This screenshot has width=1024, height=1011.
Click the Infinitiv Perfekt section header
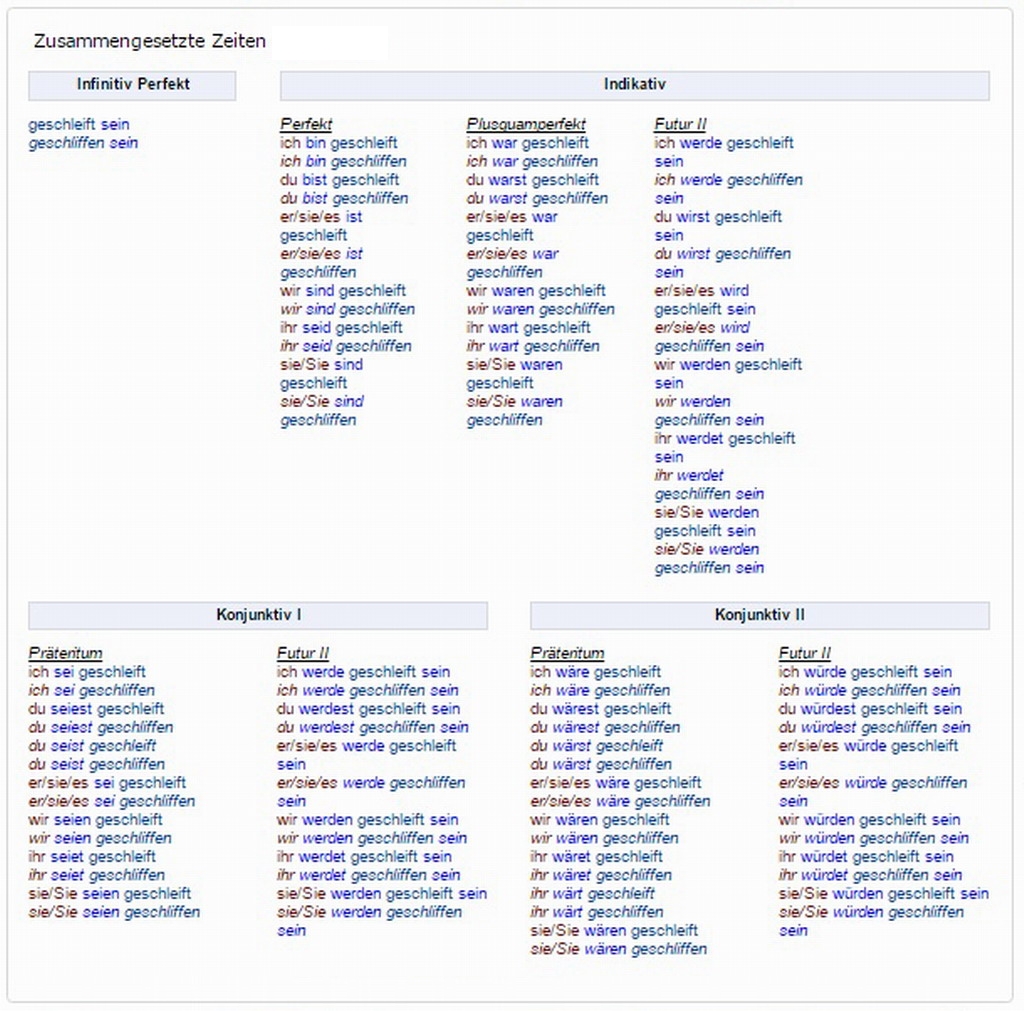coord(132,85)
